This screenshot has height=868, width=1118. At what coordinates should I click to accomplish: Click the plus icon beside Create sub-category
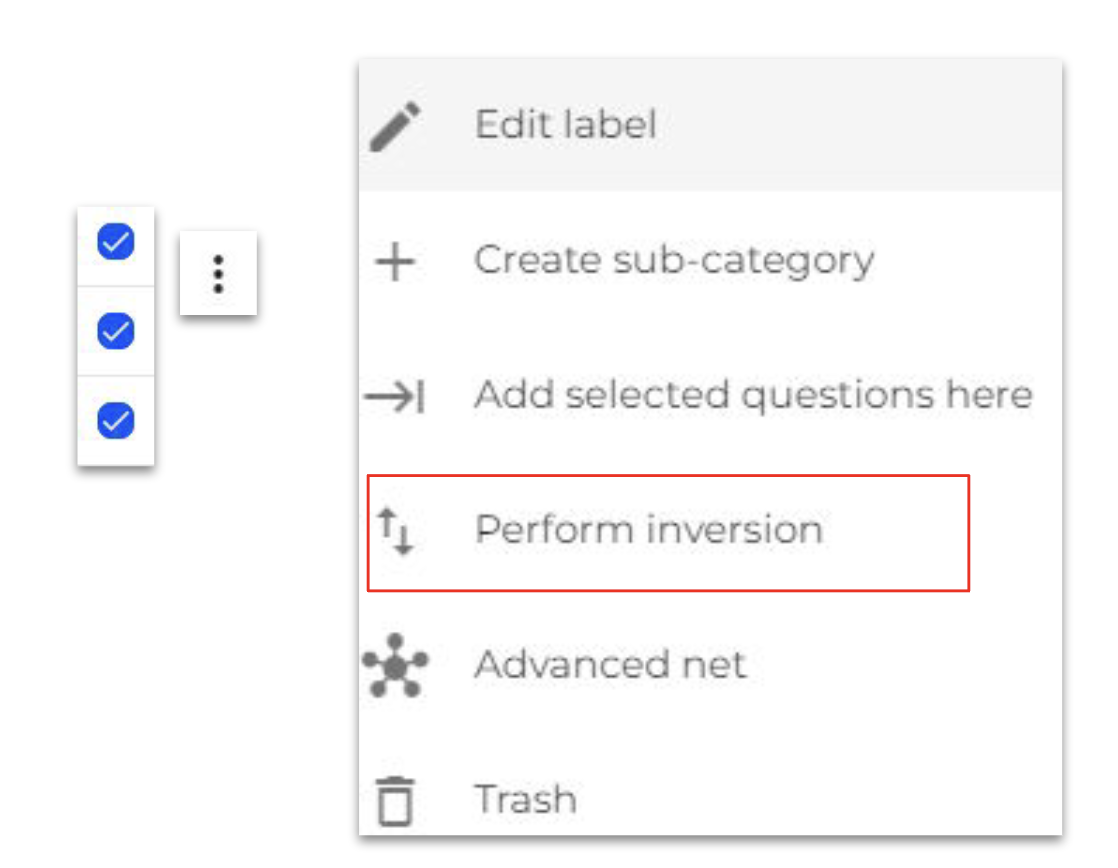click(395, 261)
